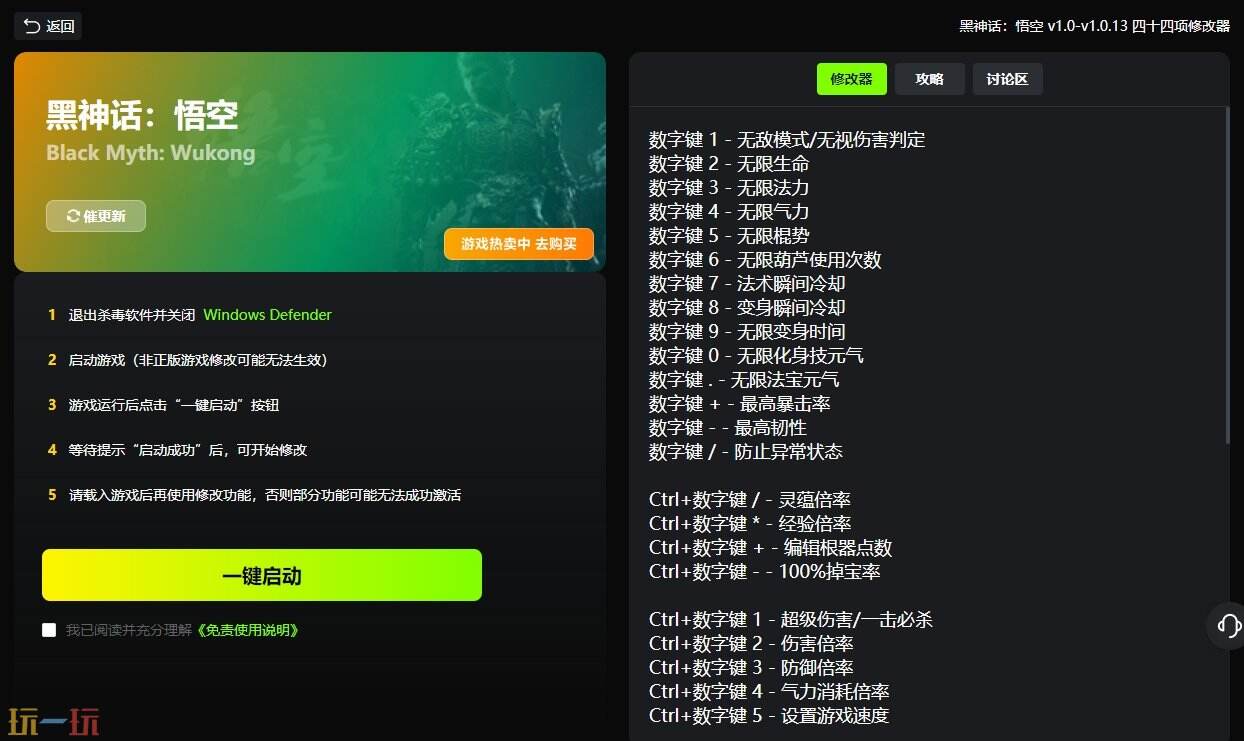Click step 1 退出杀毒软件并关闭 text
1244x741 pixels.
[x=132, y=315]
